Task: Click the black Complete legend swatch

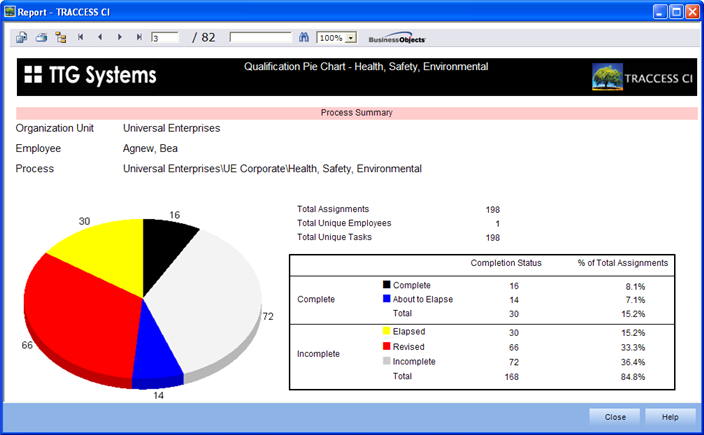Action: (387, 284)
